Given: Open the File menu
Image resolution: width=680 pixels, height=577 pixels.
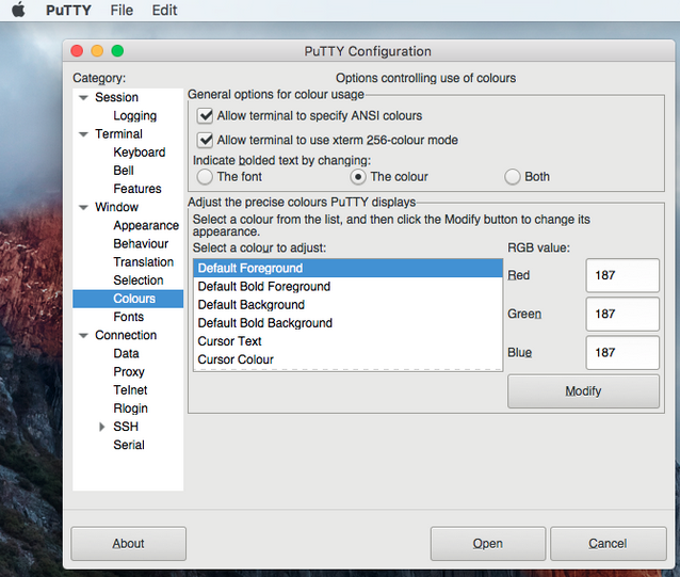Looking at the screenshot, I should click(121, 10).
